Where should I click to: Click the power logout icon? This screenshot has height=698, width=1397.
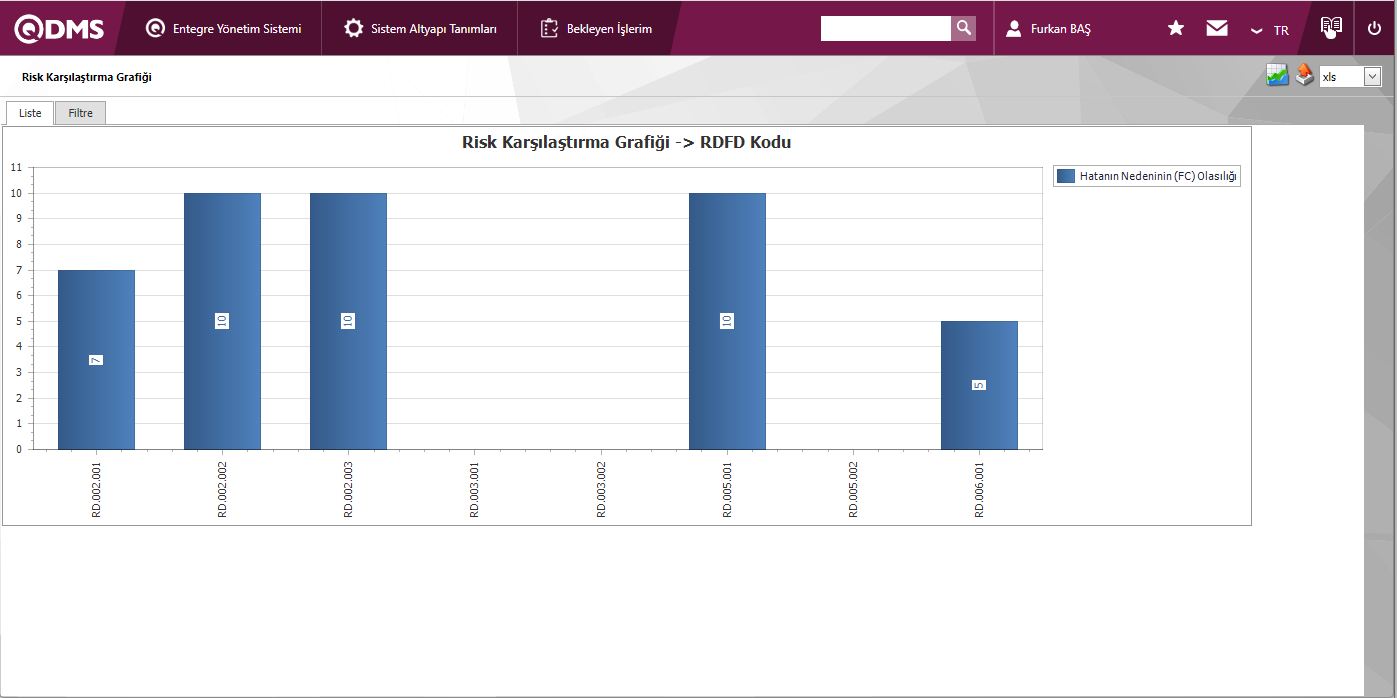[1374, 29]
